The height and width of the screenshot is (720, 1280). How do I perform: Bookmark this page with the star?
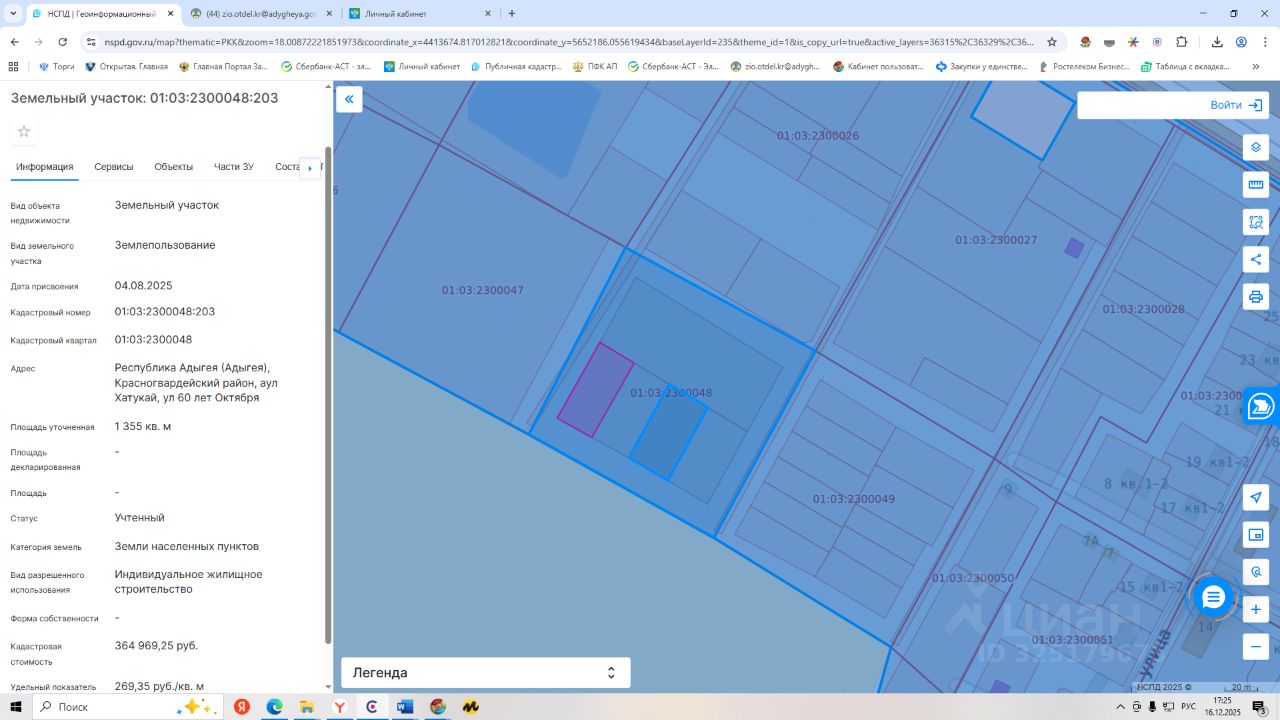1052,42
